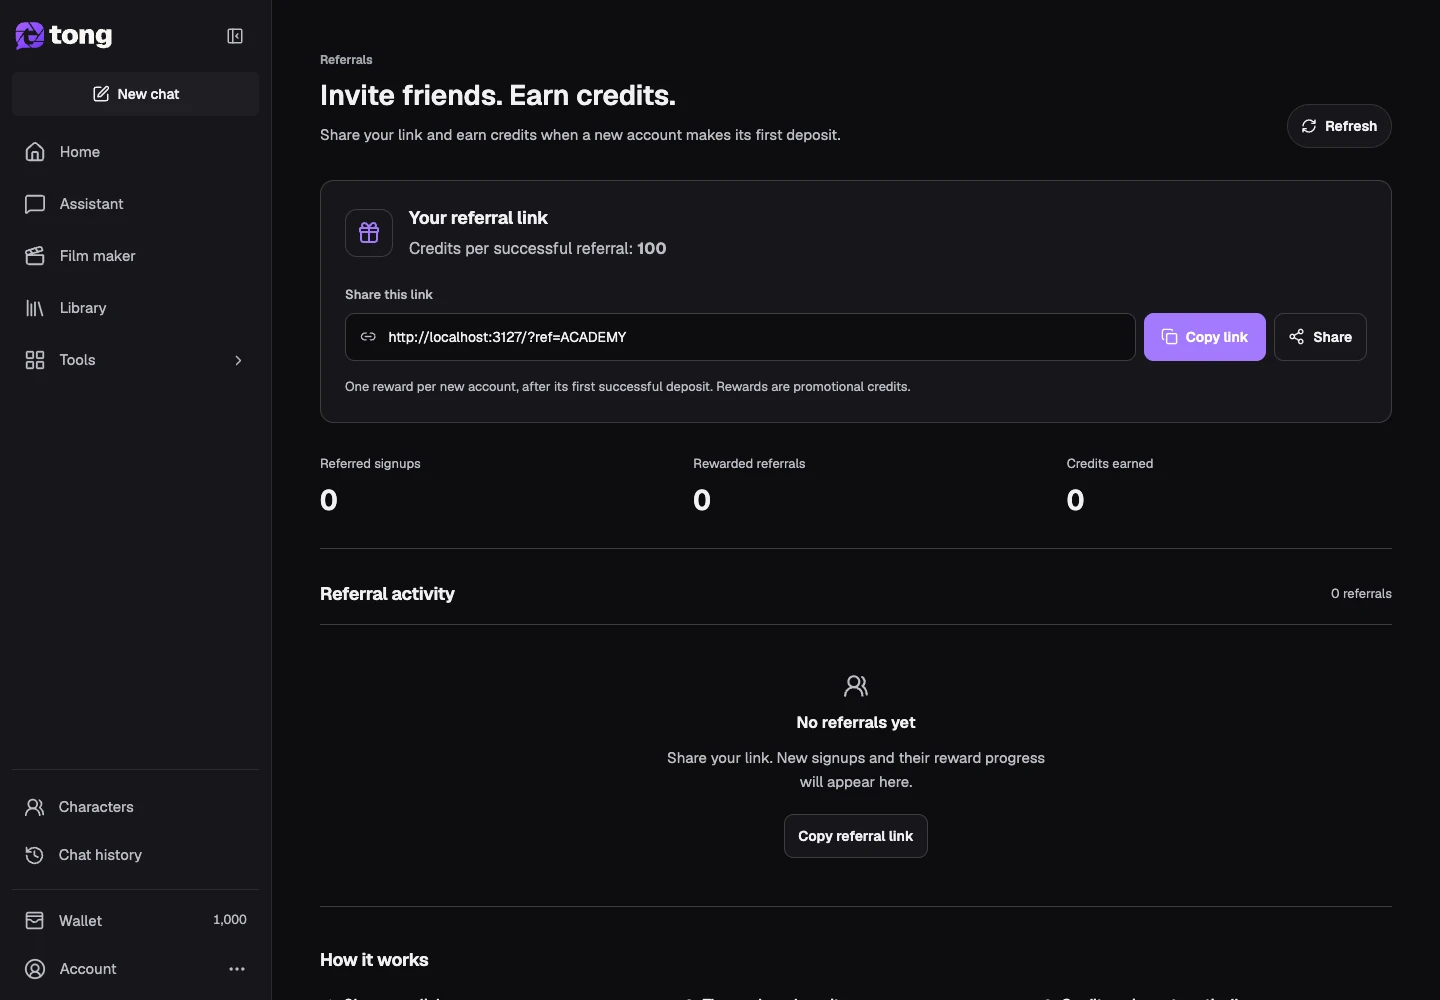Share the referral link
Viewport: 1440px width, 1000px height.
(x=1320, y=337)
